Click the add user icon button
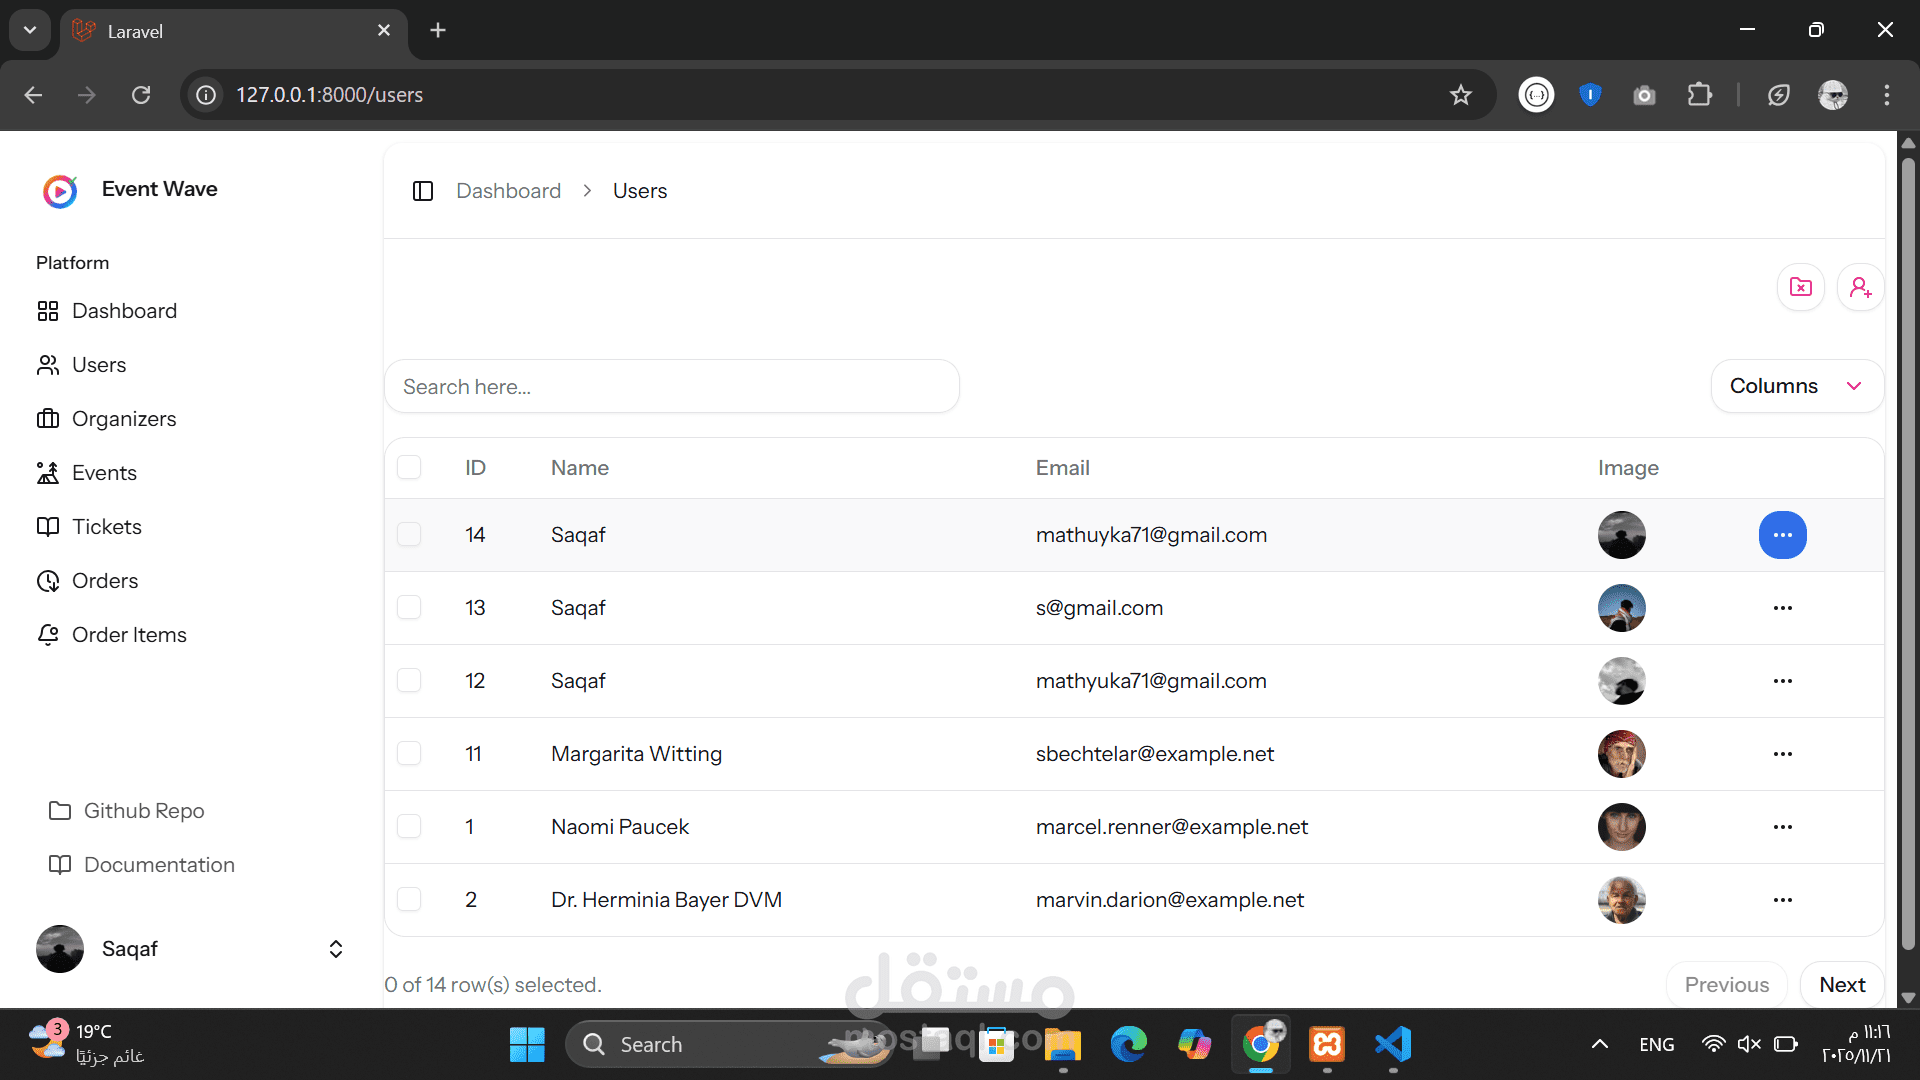The image size is (1920, 1080). click(1860, 288)
